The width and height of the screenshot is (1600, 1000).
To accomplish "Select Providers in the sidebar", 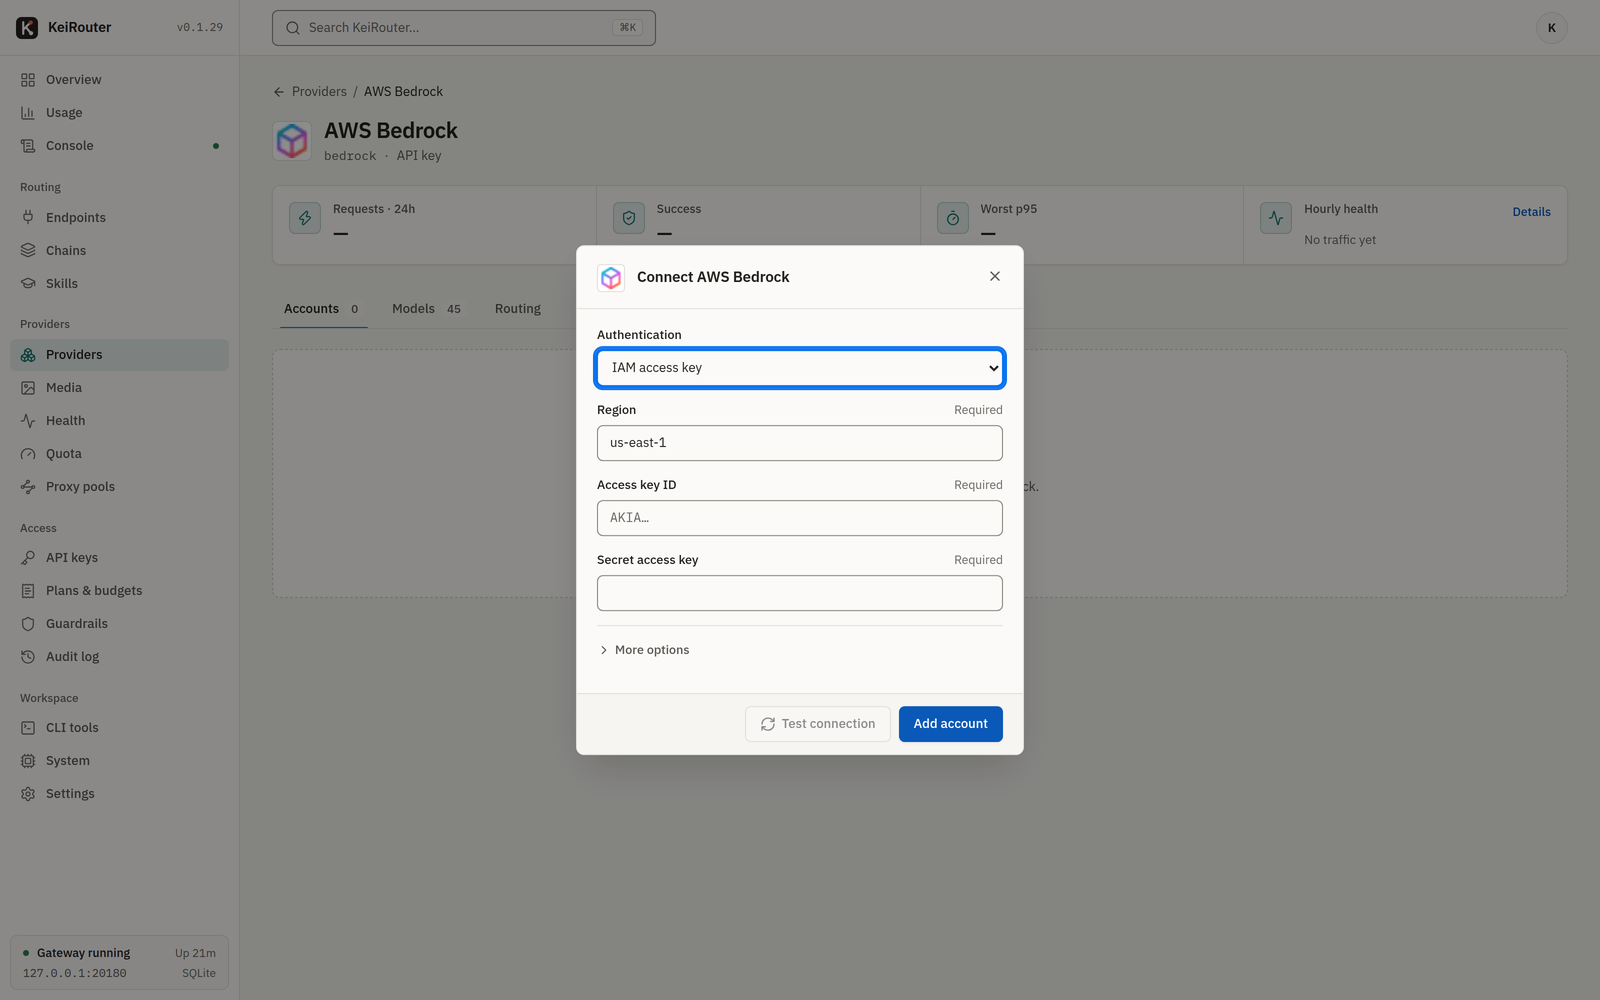I will (119, 355).
